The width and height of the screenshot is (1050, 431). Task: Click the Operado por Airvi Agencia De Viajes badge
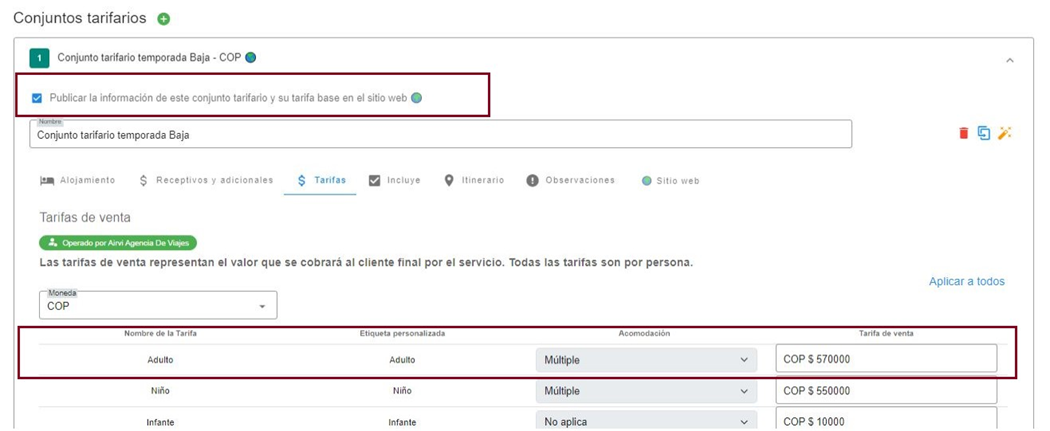(118, 243)
